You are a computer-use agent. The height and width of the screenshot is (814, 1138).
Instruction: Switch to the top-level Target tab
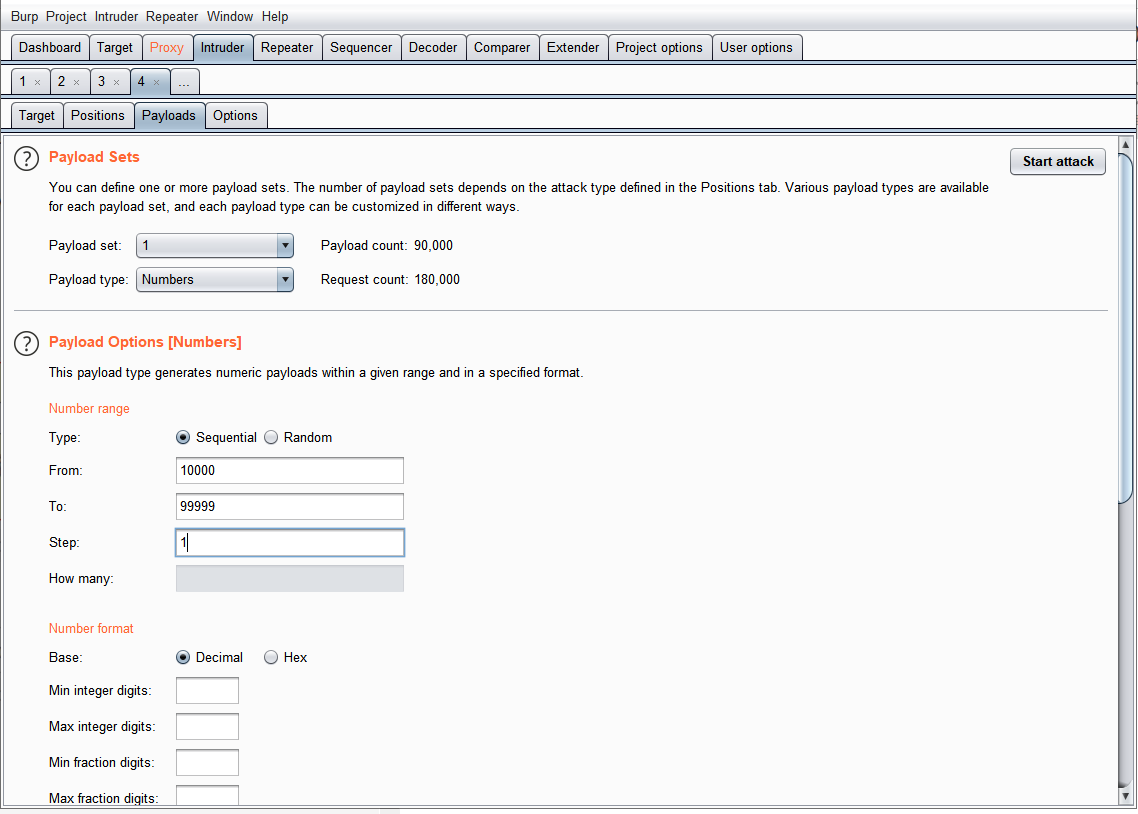point(115,48)
